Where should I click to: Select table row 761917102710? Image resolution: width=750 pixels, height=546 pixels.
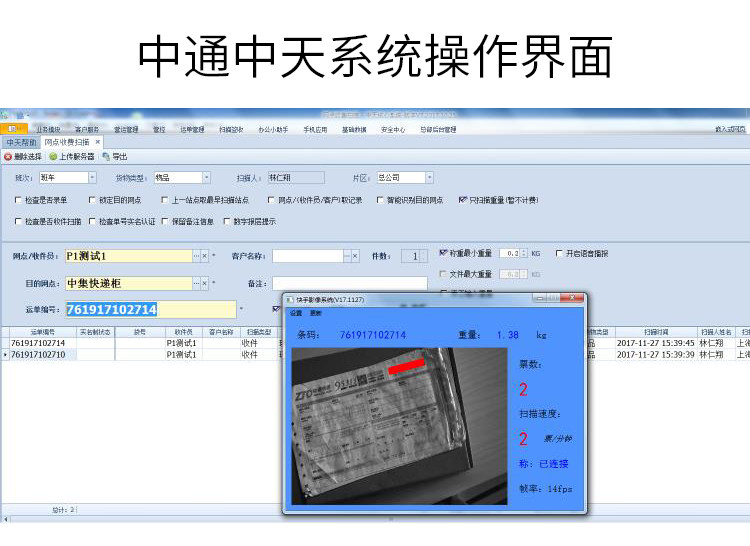coord(38,355)
